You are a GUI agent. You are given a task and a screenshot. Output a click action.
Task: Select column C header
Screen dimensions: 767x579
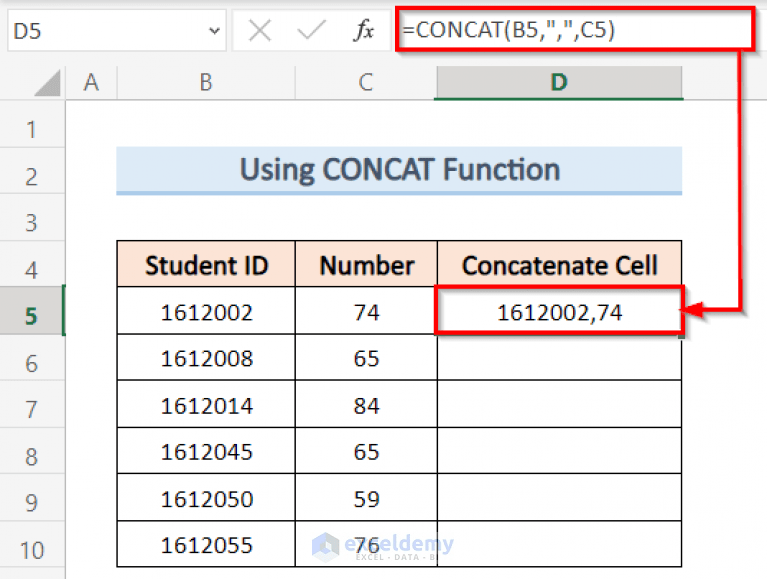tap(365, 82)
